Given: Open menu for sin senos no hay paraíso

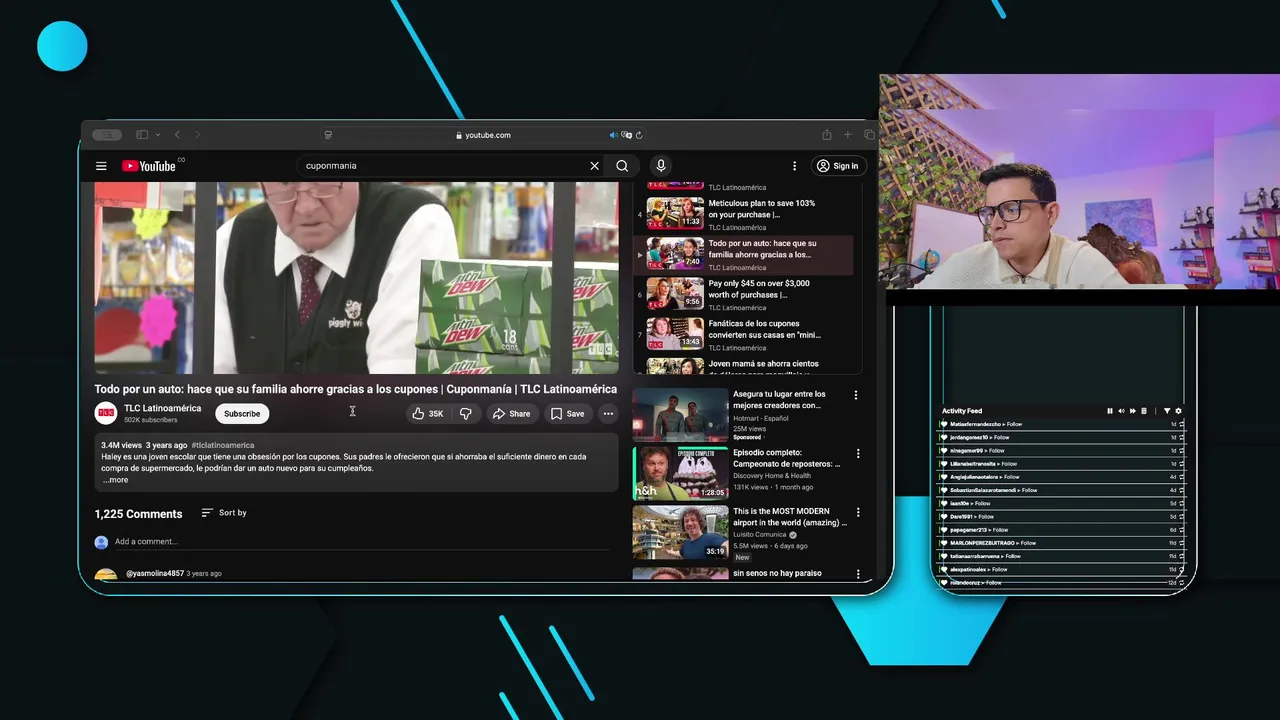Looking at the screenshot, I should point(857,574).
